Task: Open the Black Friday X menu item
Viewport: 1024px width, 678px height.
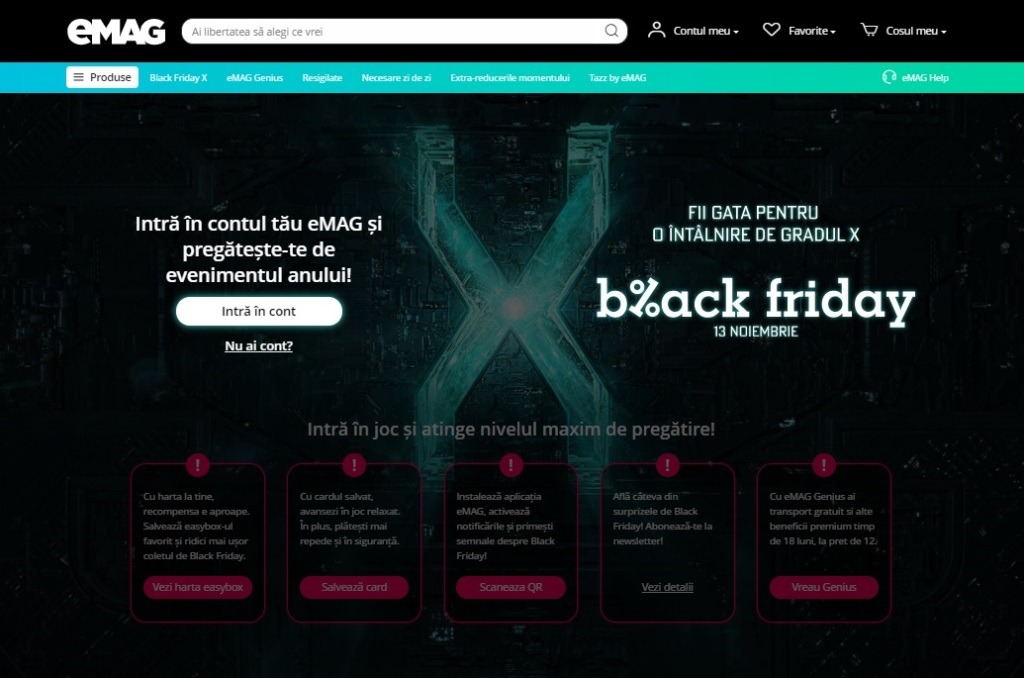Action: [x=178, y=78]
